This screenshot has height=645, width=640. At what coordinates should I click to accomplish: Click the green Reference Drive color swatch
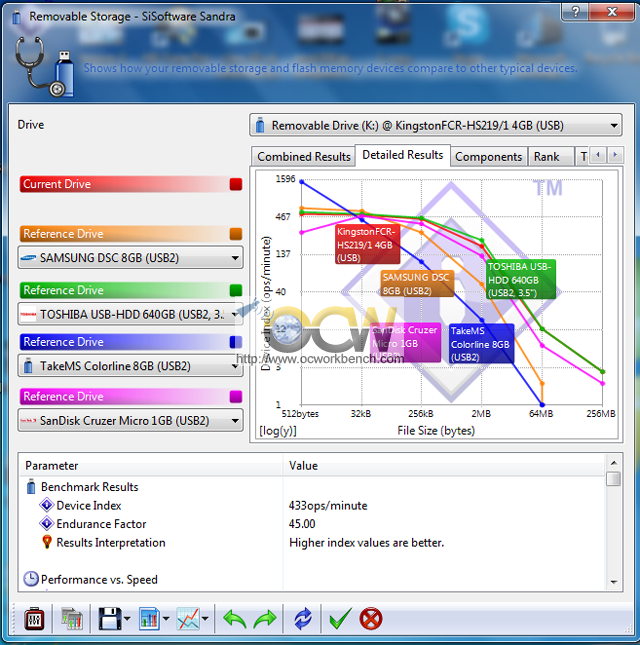[x=236, y=290]
